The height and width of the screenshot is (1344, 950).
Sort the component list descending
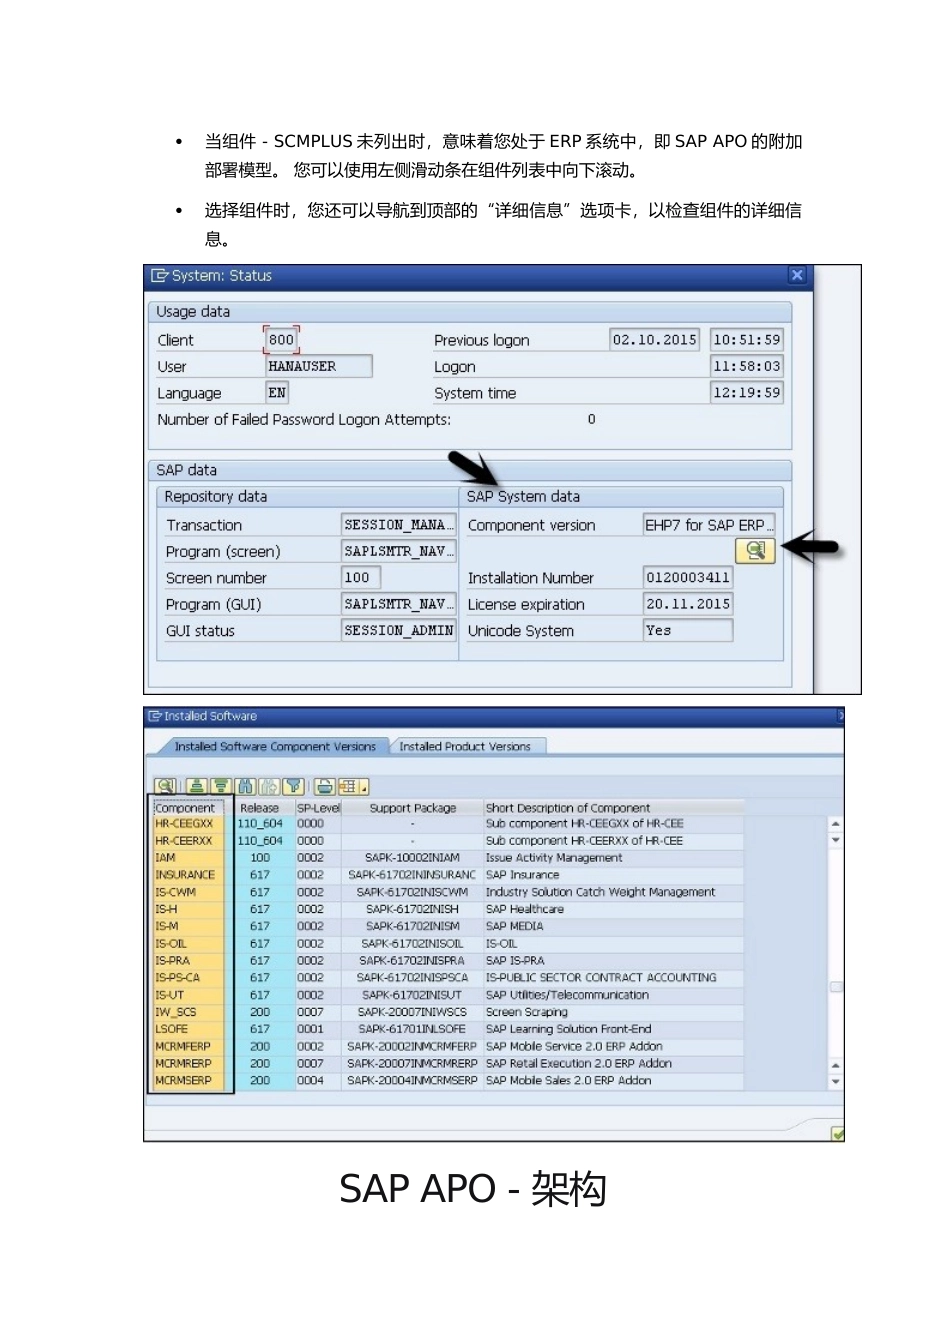221,786
